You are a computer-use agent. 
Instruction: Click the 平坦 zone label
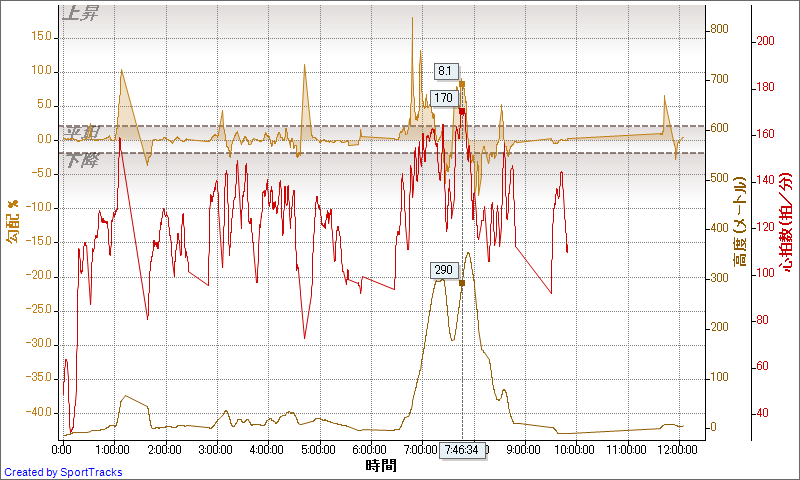(80, 132)
